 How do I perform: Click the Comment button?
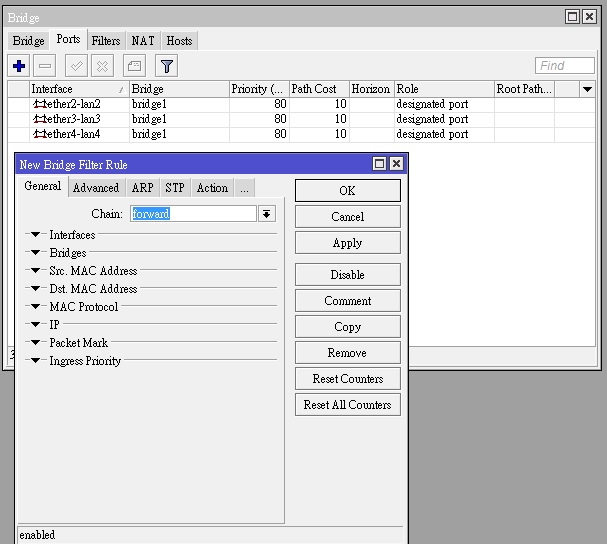point(348,301)
